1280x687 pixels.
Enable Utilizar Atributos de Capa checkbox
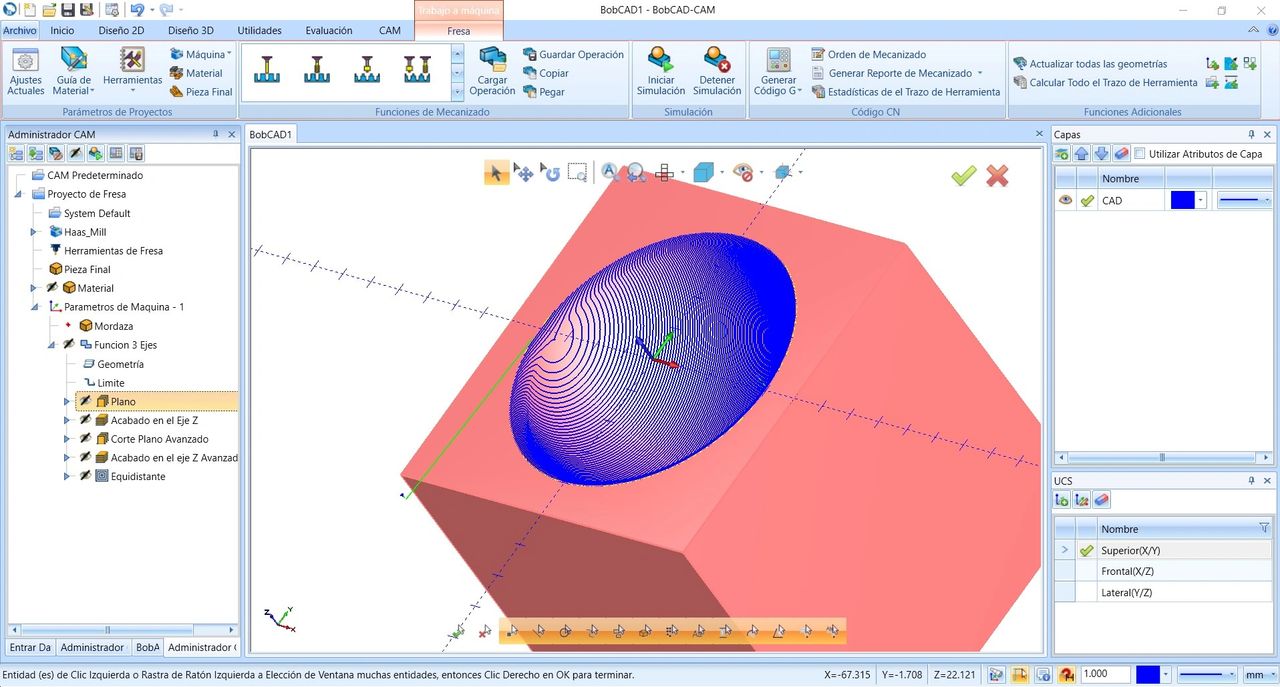click(1139, 154)
